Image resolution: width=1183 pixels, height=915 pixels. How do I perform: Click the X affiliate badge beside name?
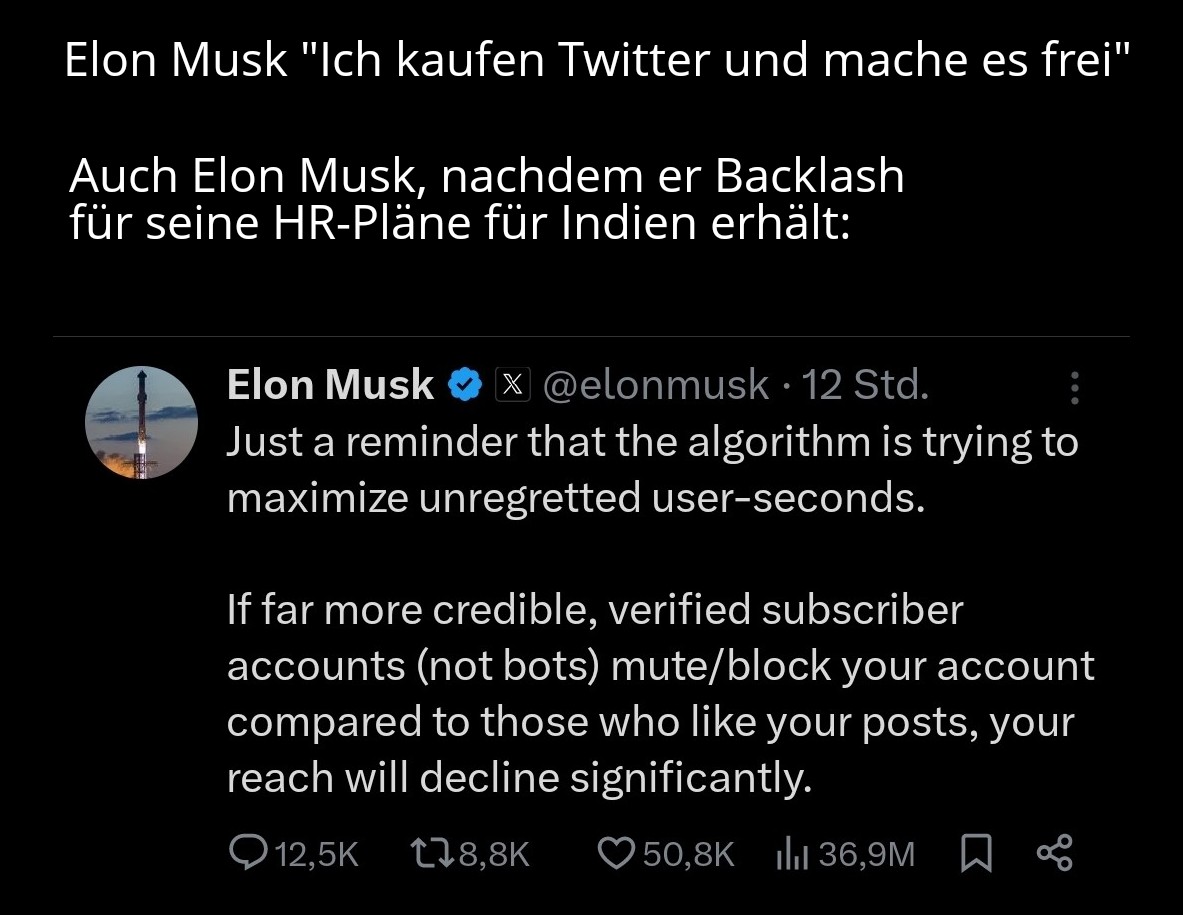click(x=512, y=385)
